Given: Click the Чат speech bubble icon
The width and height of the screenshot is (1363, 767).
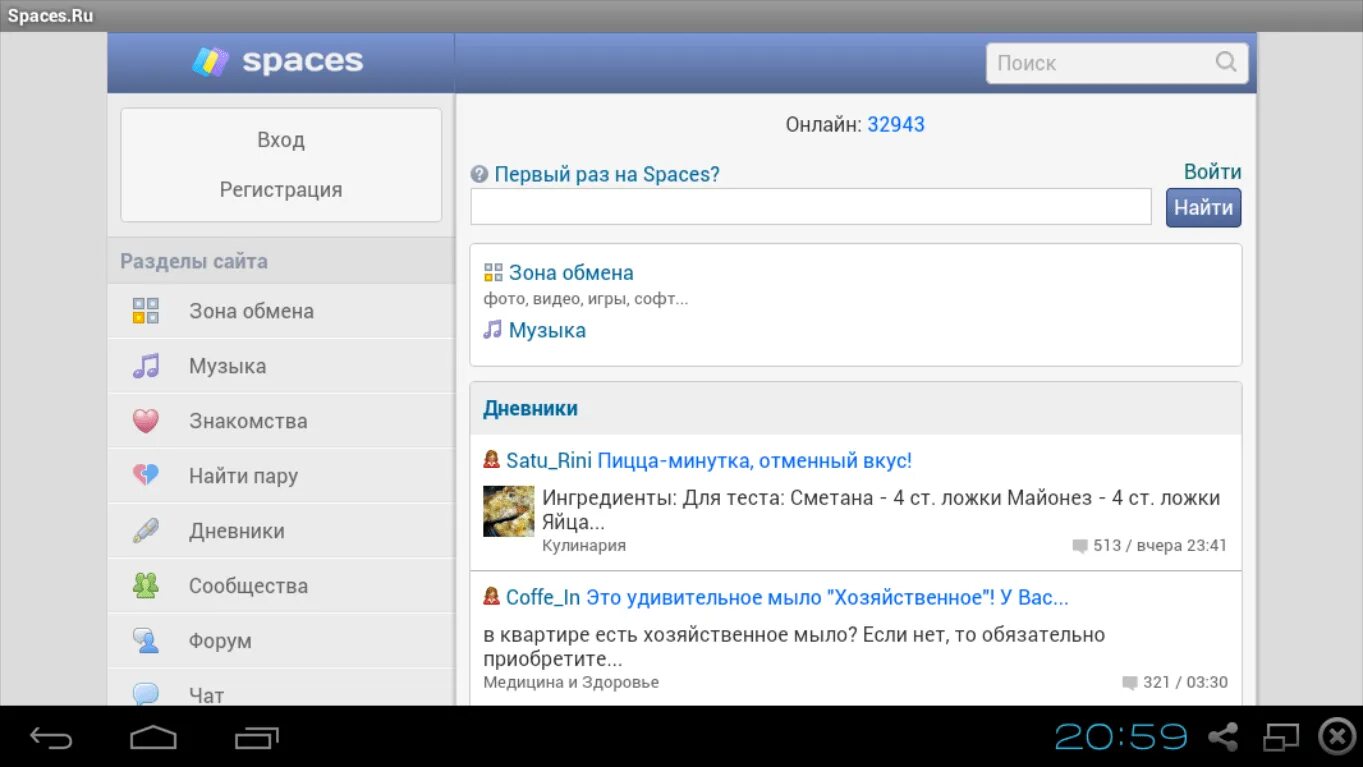Looking at the screenshot, I should tap(146, 694).
